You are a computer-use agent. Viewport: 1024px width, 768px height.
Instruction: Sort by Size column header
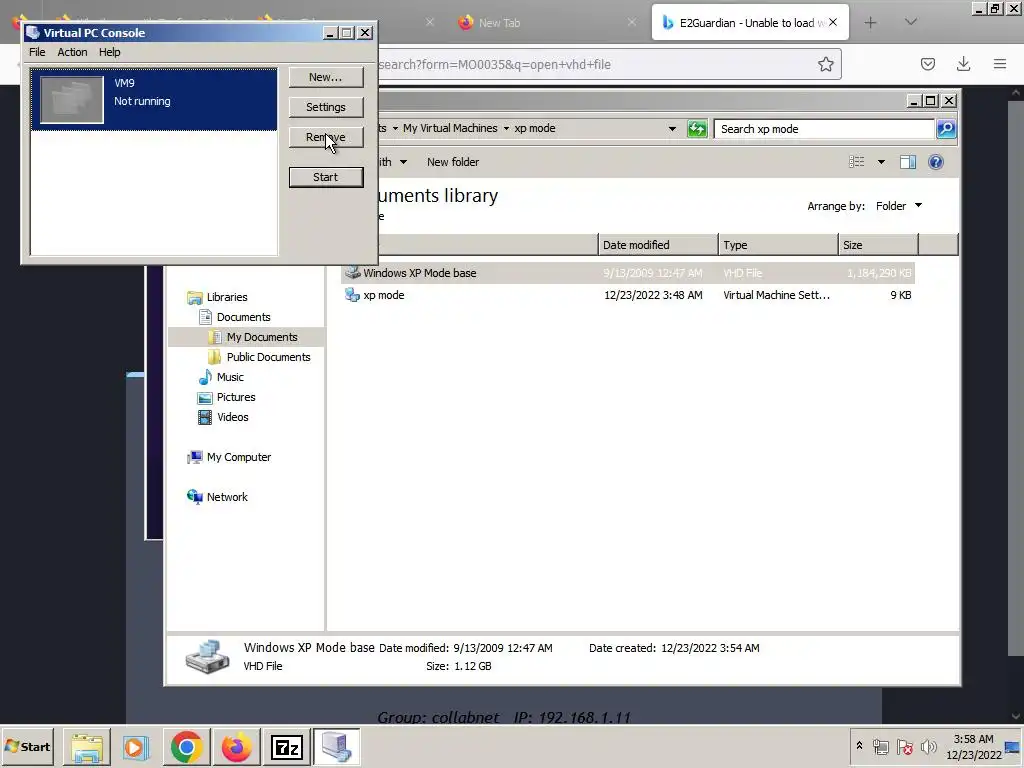tap(878, 245)
